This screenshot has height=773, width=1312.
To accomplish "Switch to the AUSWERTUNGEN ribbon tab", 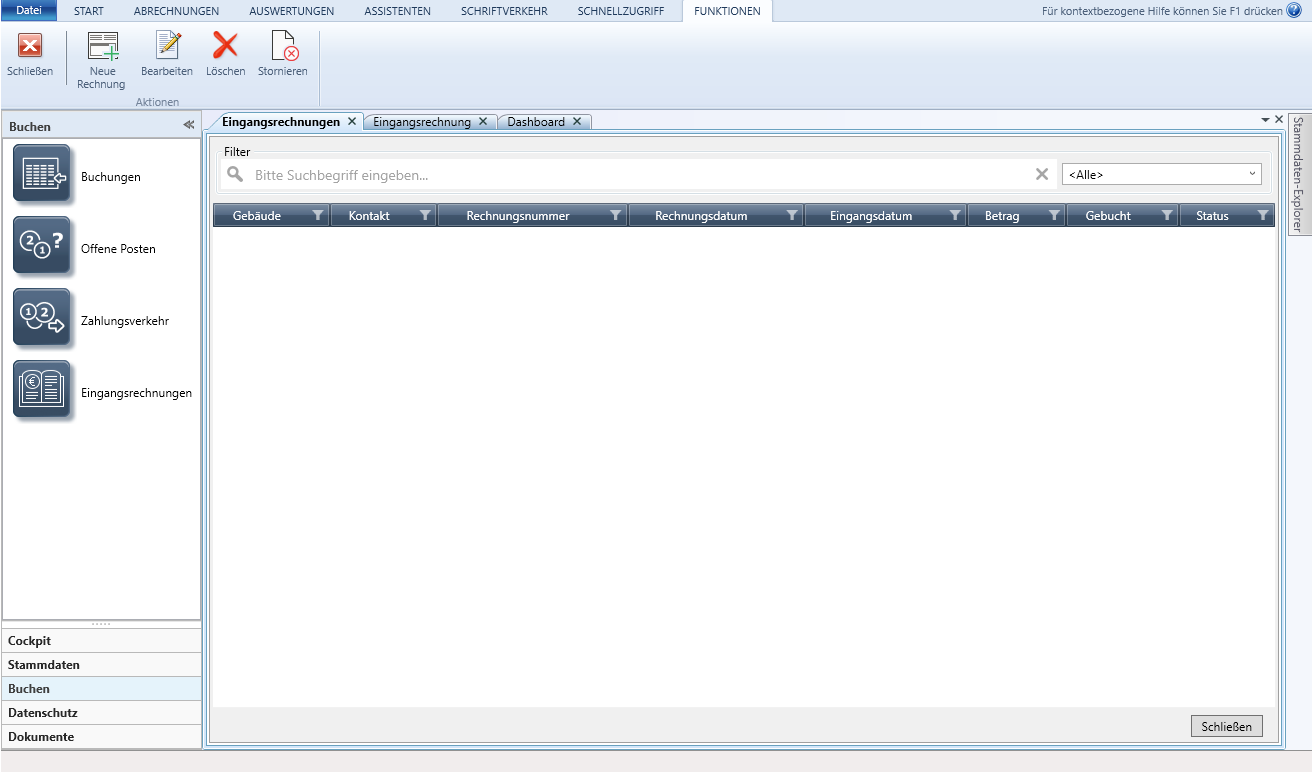I will tap(292, 11).
